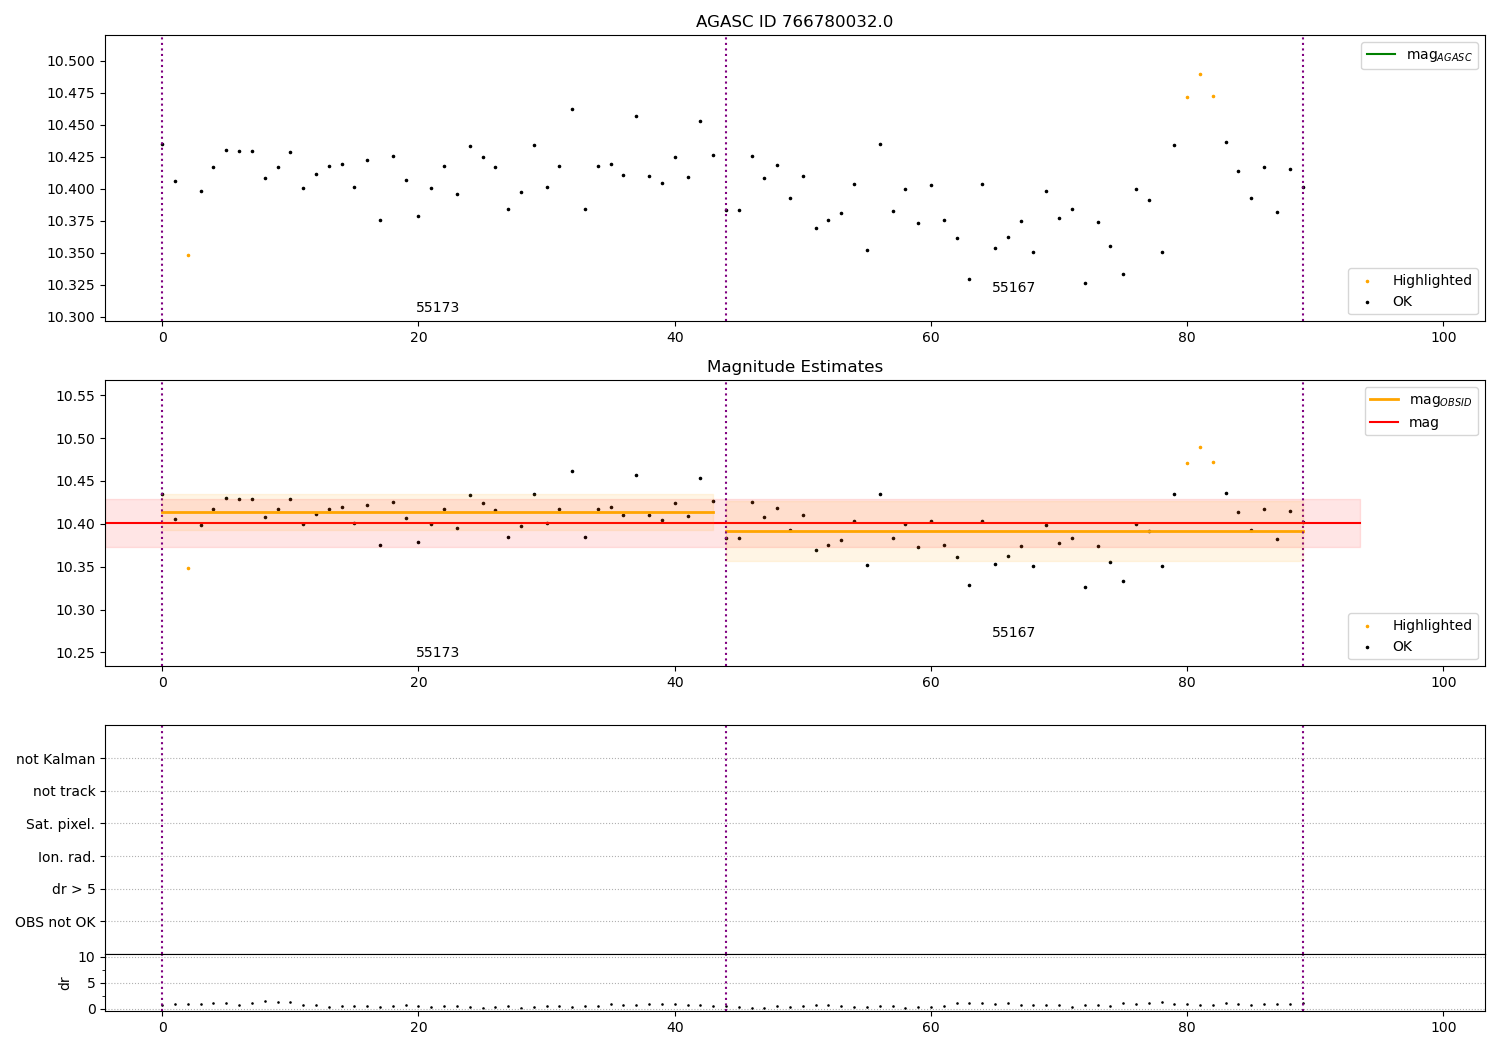Click the 55167 label in the top plot
The image size is (1500, 1050).
pyautogui.click(x=1013, y=288)
